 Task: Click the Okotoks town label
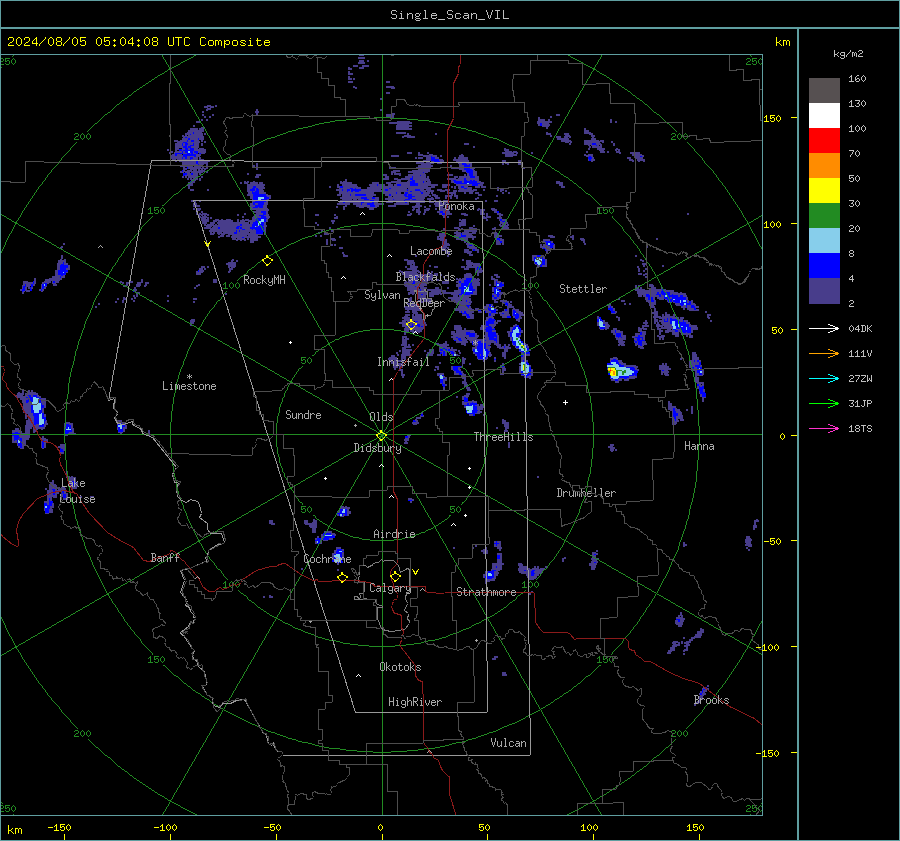coord(400,667)
